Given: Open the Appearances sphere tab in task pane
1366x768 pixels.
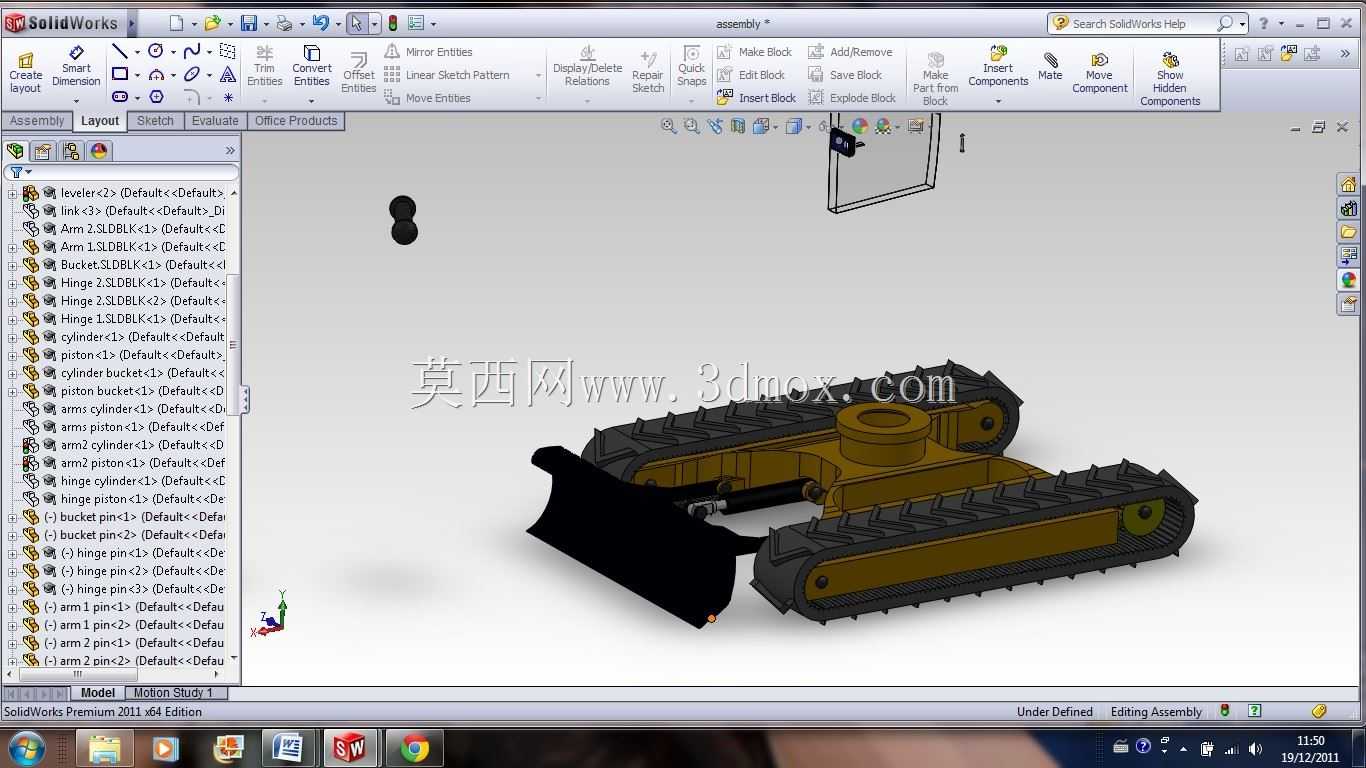Looking at the screenshot, I should point(1348,280).
